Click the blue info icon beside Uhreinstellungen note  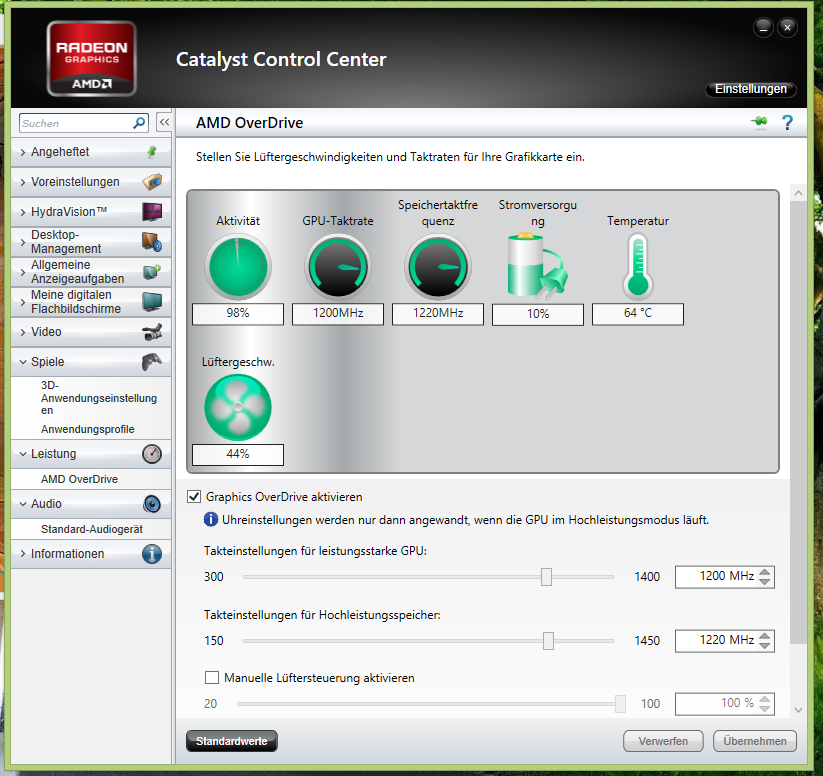point(210,520)
